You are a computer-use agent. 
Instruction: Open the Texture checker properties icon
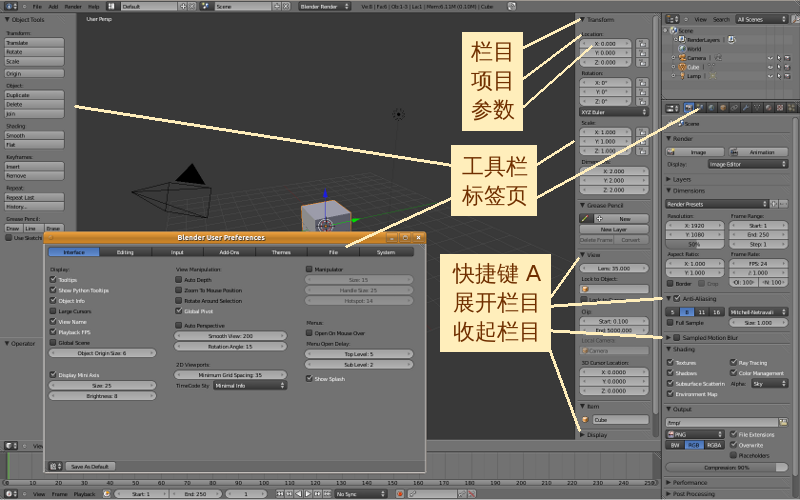point(780,108)
